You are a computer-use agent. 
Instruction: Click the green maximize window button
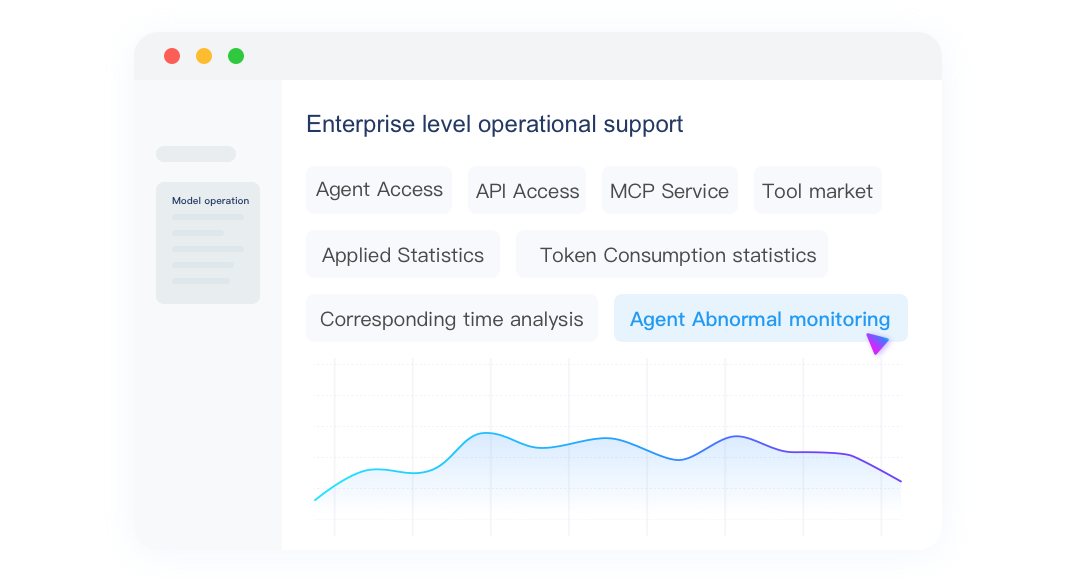(x=236, y=56)
